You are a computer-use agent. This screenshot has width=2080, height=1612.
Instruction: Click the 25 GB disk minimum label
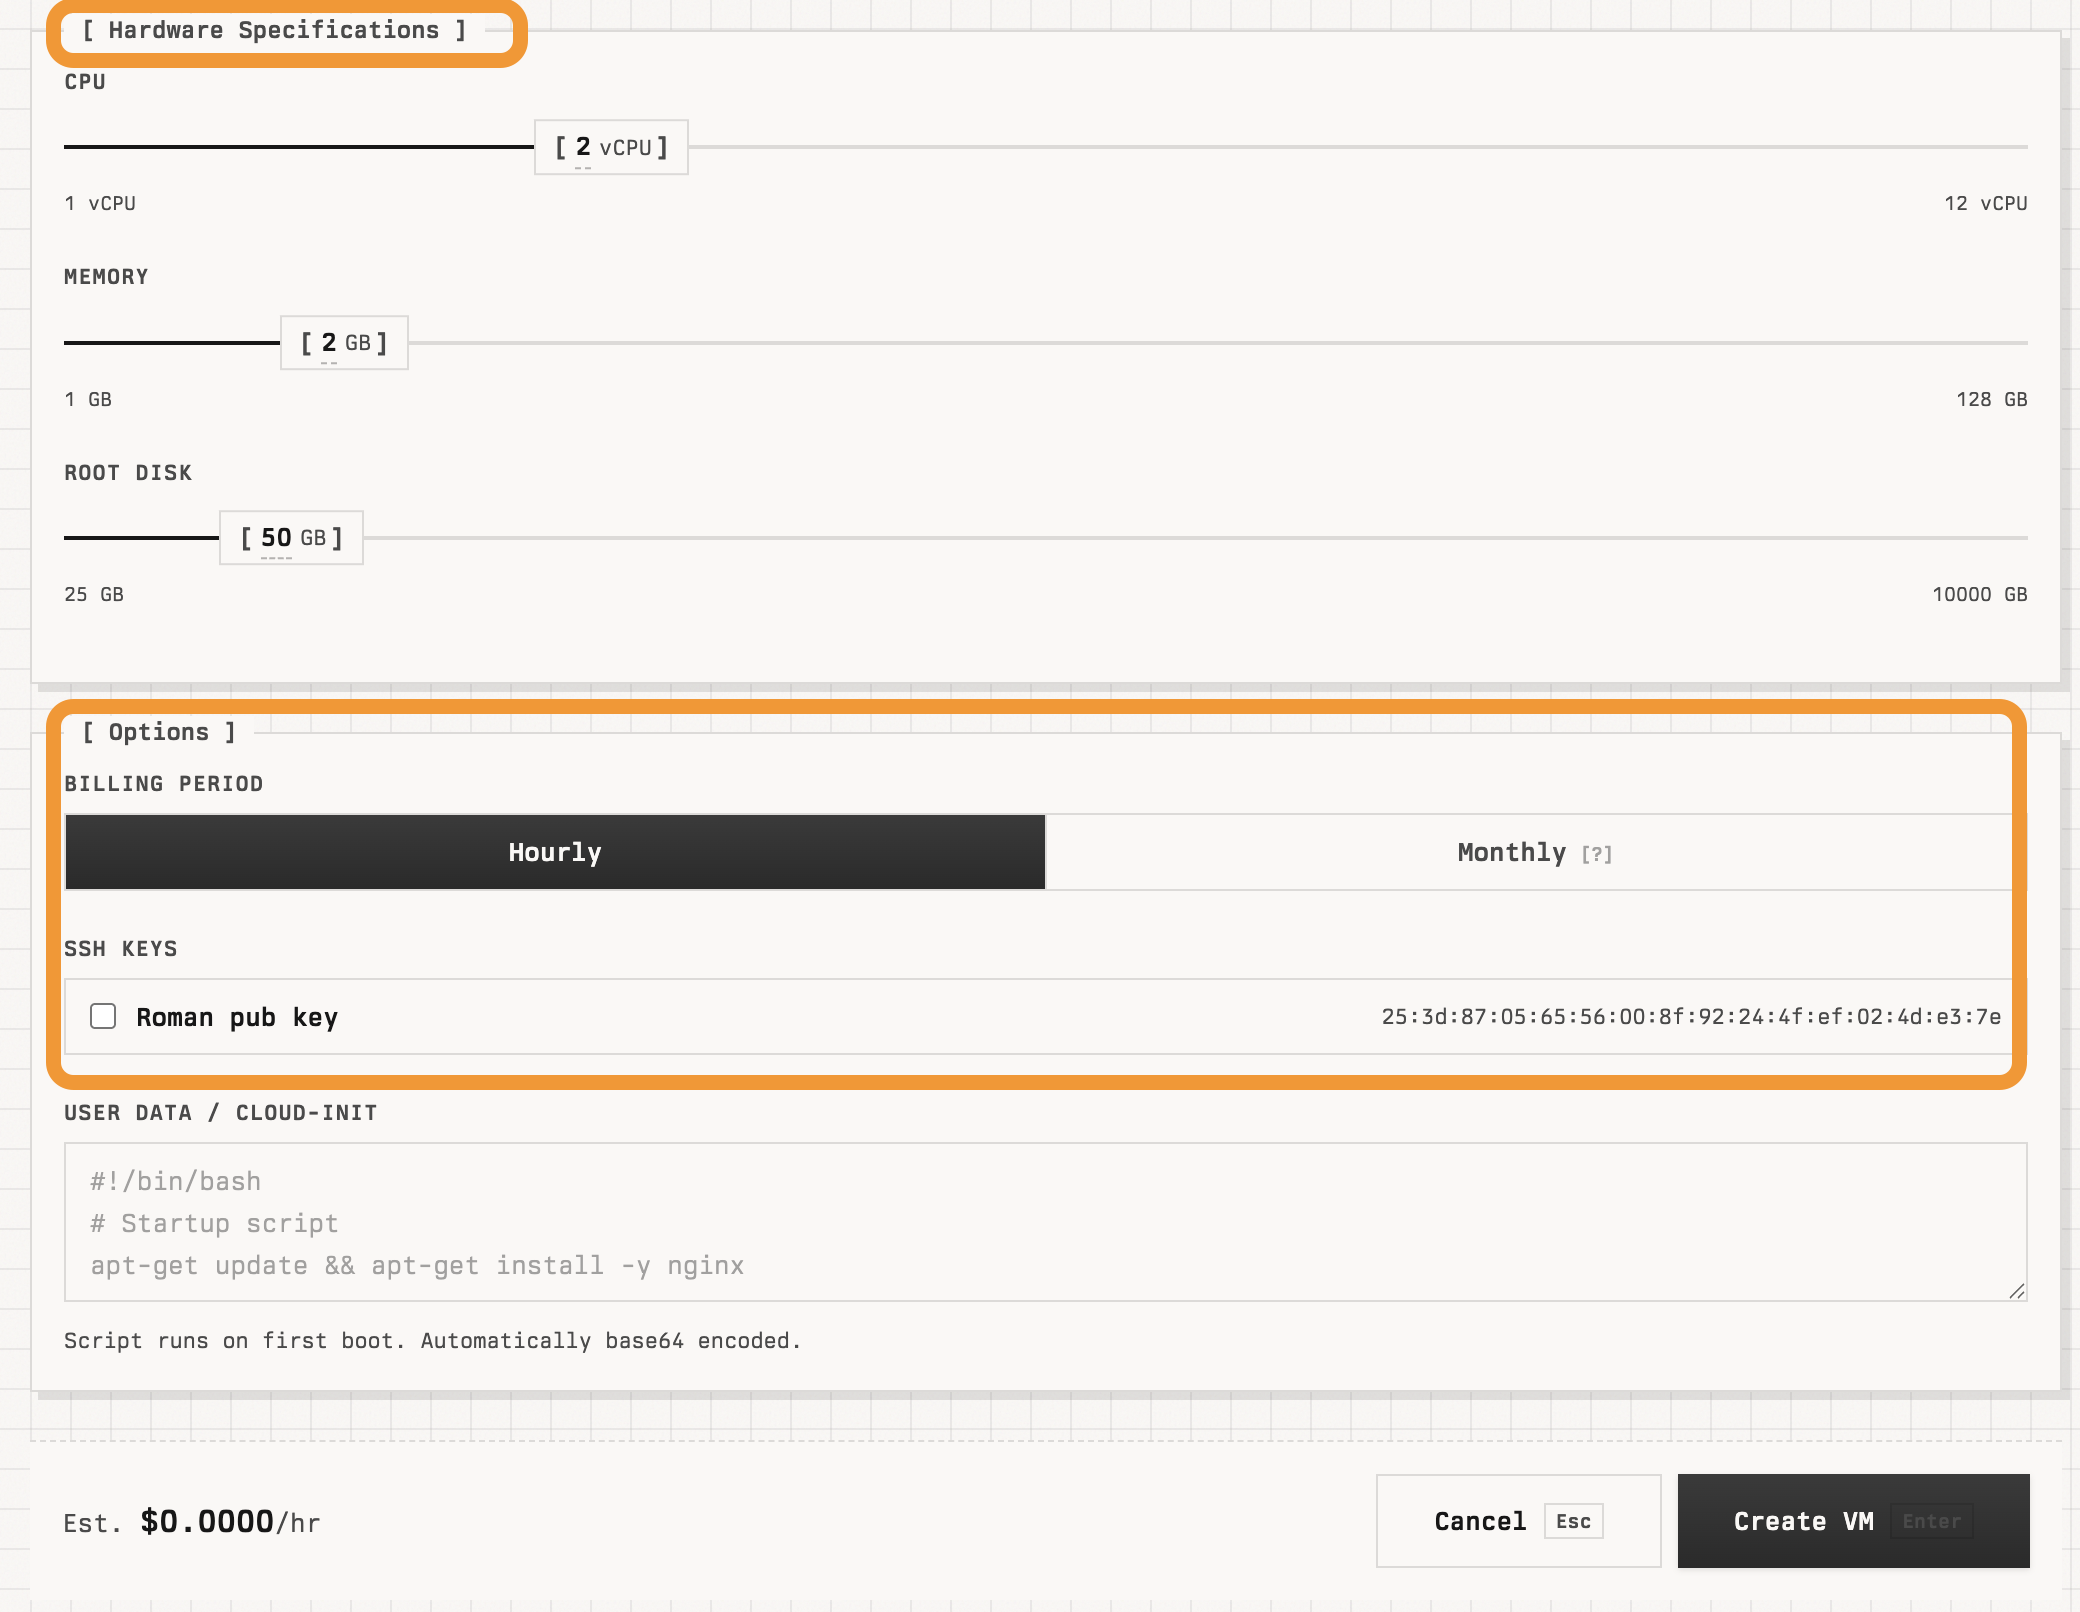click(x=94, y=594)
